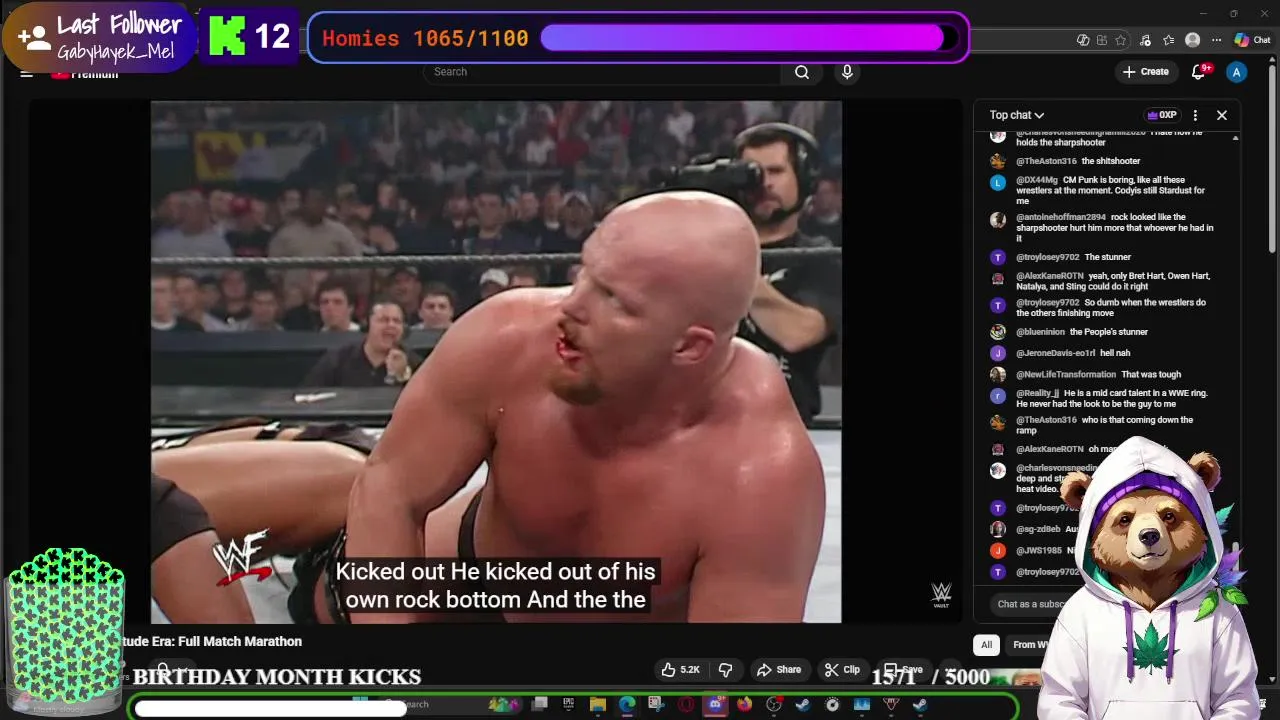The width and height of the screenshot is (1280, 720).
Task: Expand the Top chat dropdown
Action: pyautogui.click(x=1017, y=115)
